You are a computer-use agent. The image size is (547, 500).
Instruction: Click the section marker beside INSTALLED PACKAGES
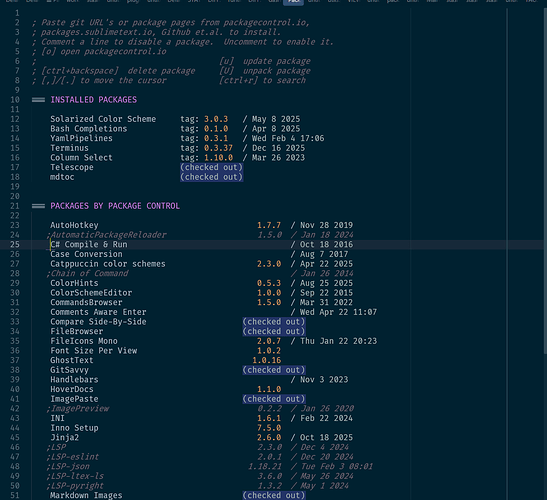(38, 100)
